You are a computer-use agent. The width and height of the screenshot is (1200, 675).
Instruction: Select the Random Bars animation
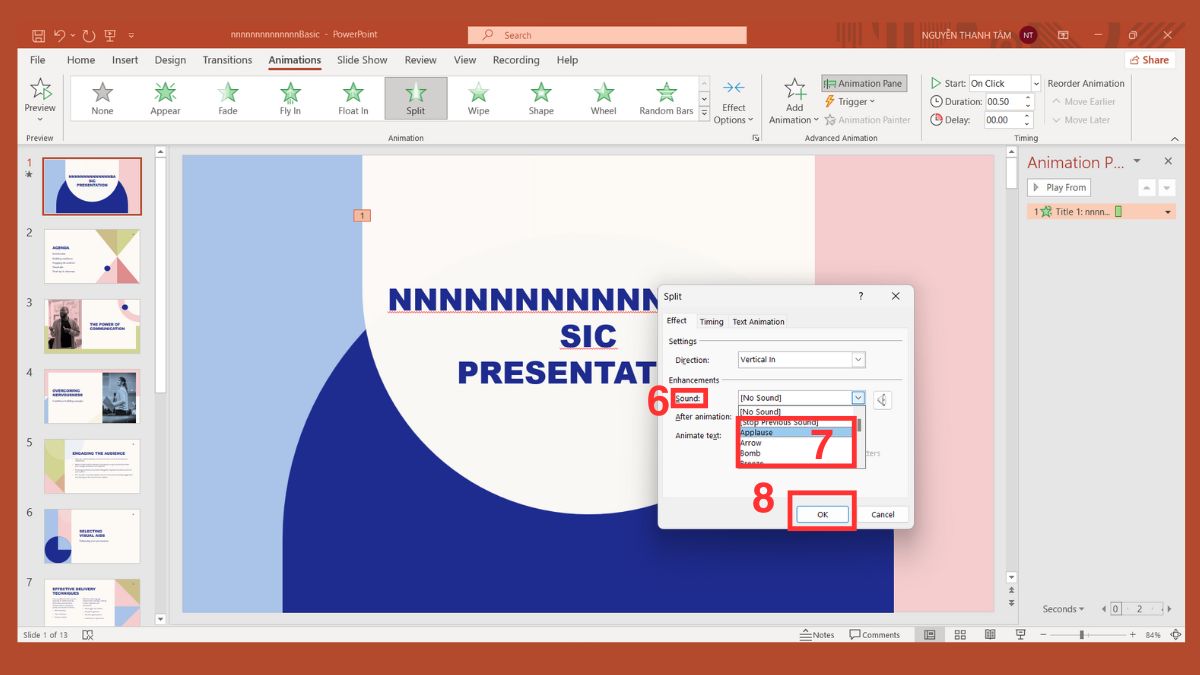pos(665,97)
